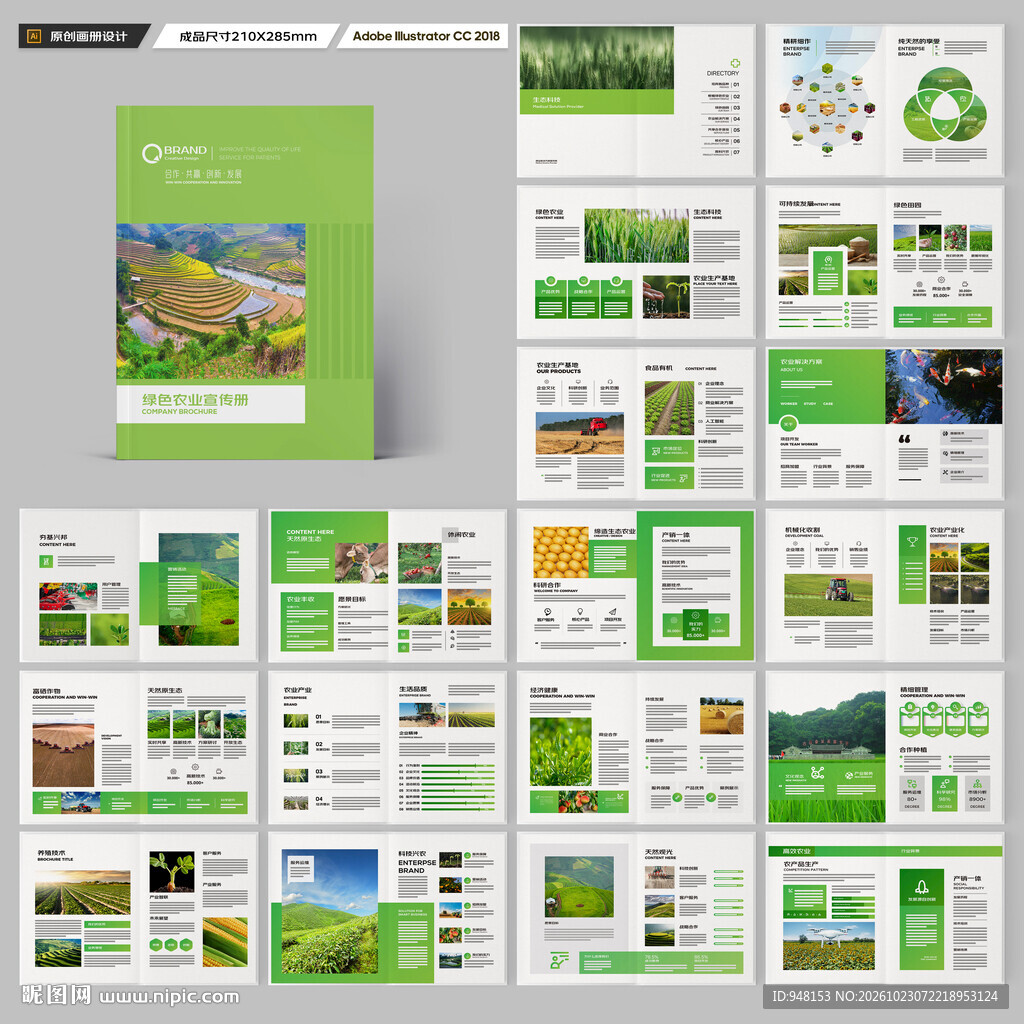Click the "农业解决方案" heading
Viewport: 1024px width, 1024px height.
coord(801,361)
